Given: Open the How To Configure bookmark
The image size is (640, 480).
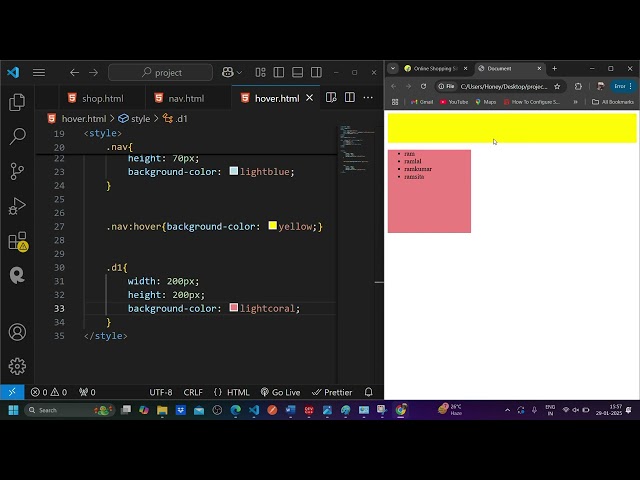Looking at the screenshot, I should tap(532, 102).
